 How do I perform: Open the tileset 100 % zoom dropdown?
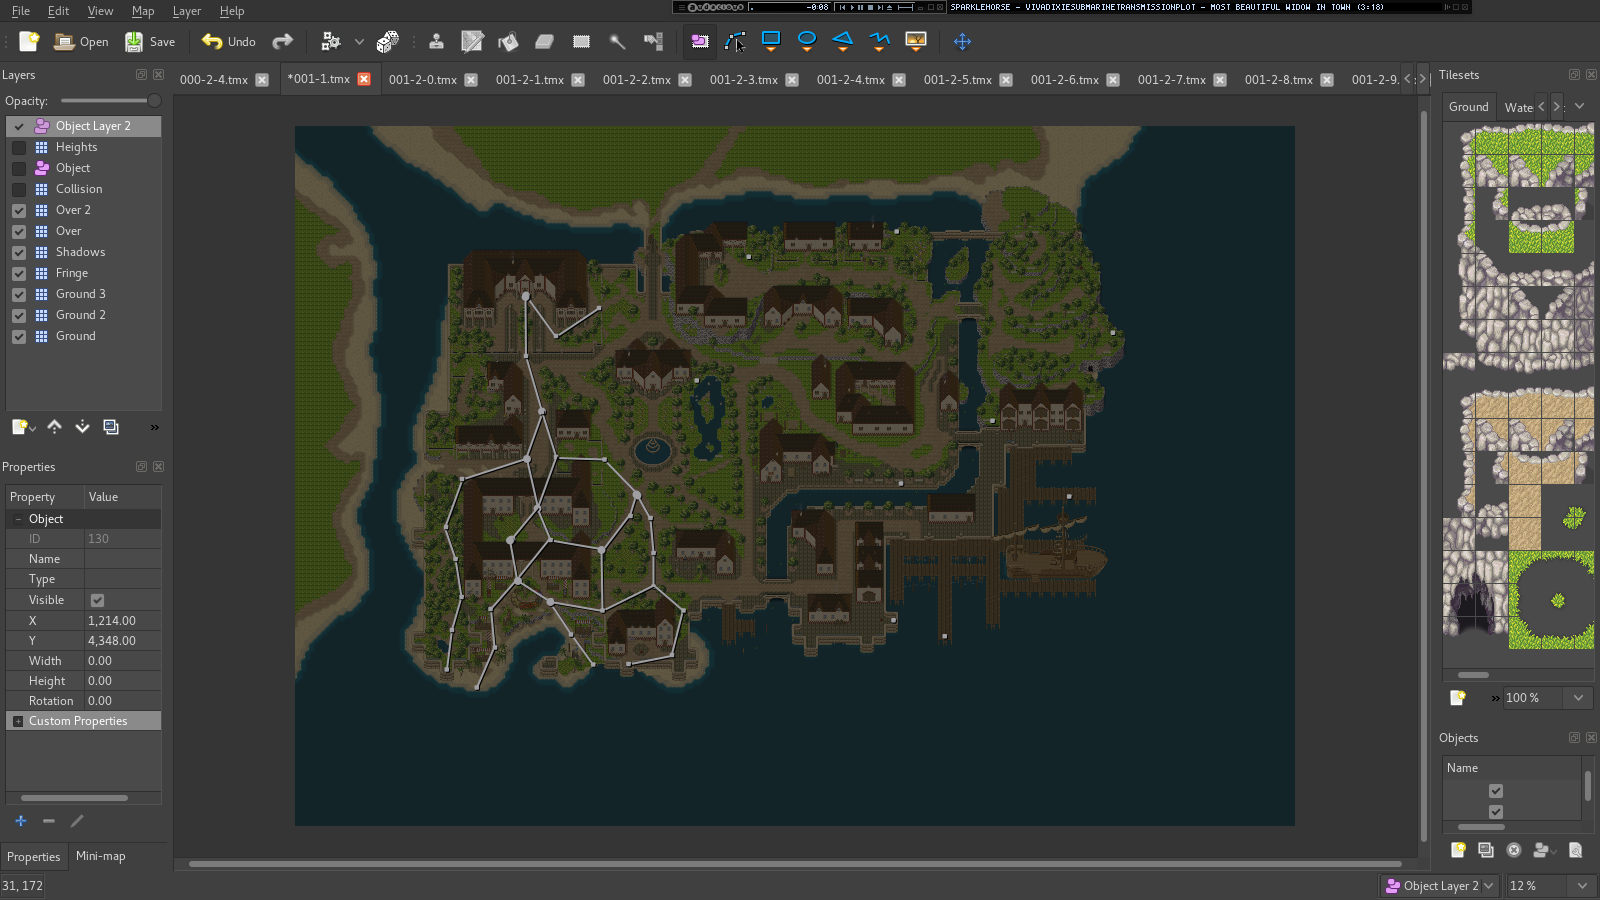pos(1547,698)
